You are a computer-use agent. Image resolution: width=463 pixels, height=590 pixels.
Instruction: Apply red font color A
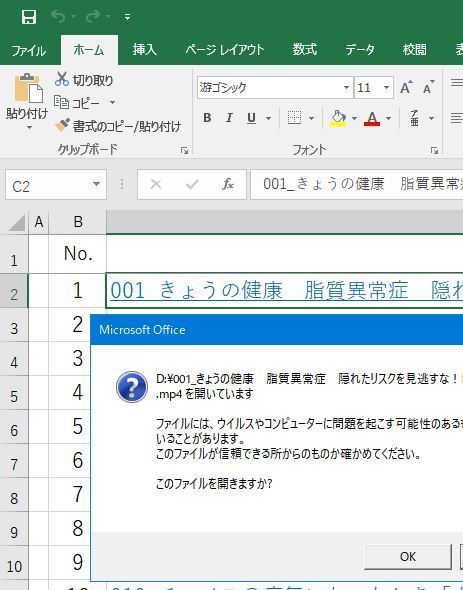[372, 118]
